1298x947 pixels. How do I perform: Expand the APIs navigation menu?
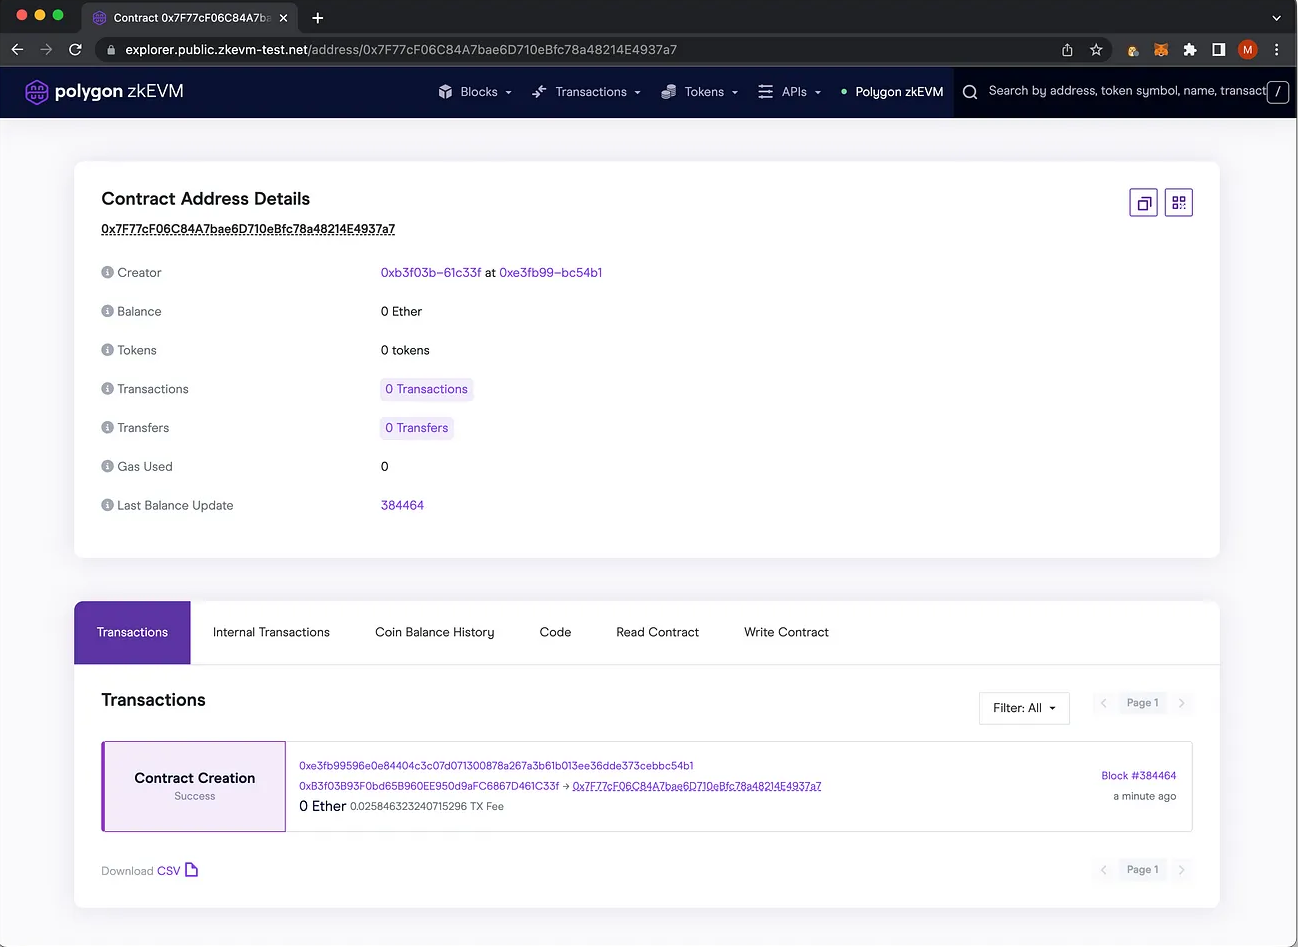pyautogui.click(x=790, y=92)
